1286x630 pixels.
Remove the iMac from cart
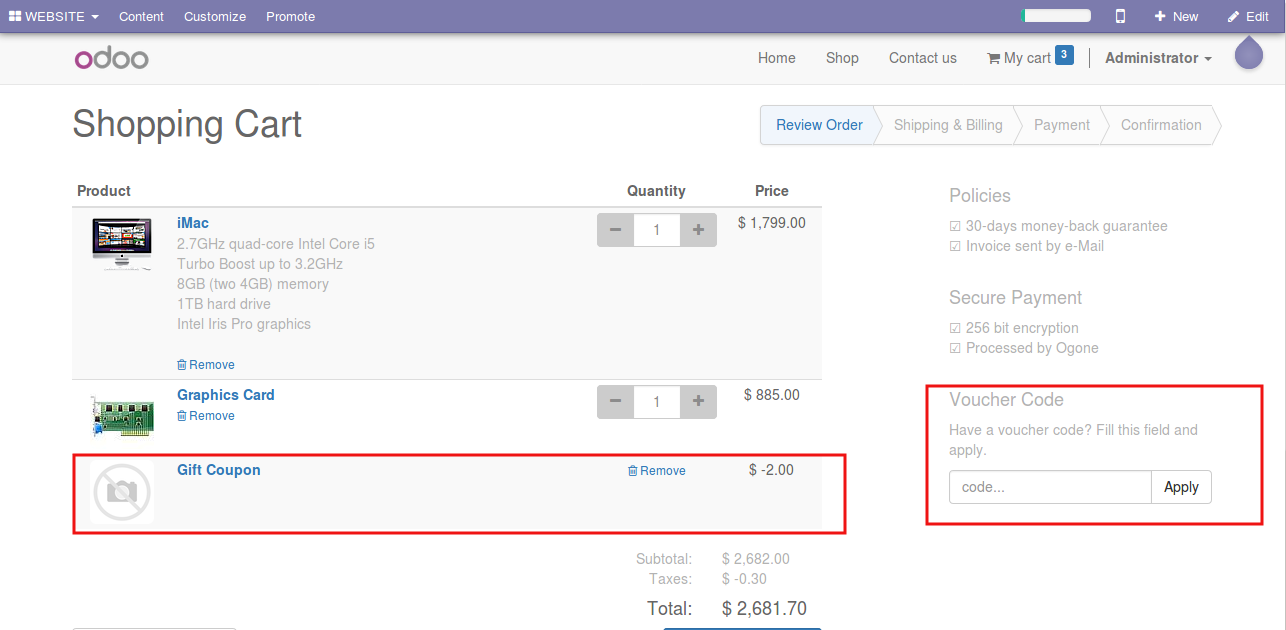(206, 365)
